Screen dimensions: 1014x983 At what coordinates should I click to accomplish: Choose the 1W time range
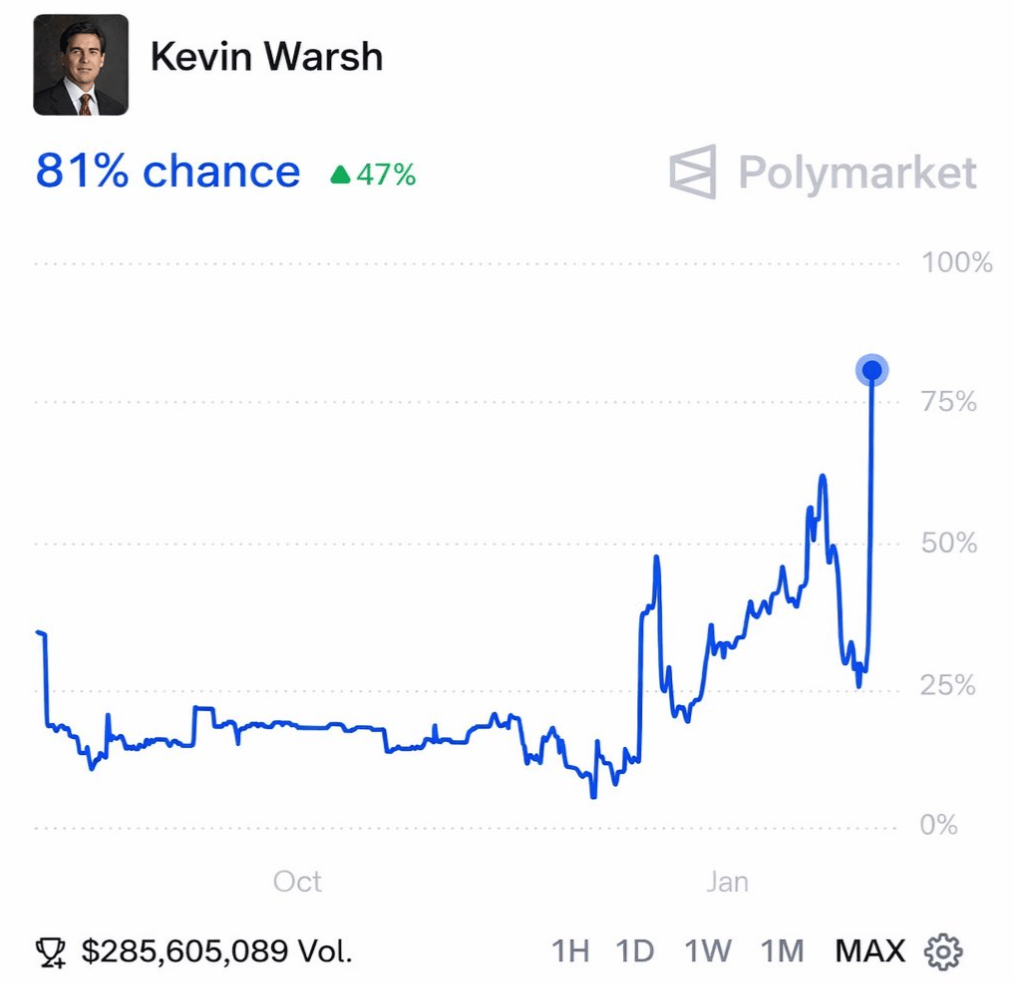(x=708, y=950)
